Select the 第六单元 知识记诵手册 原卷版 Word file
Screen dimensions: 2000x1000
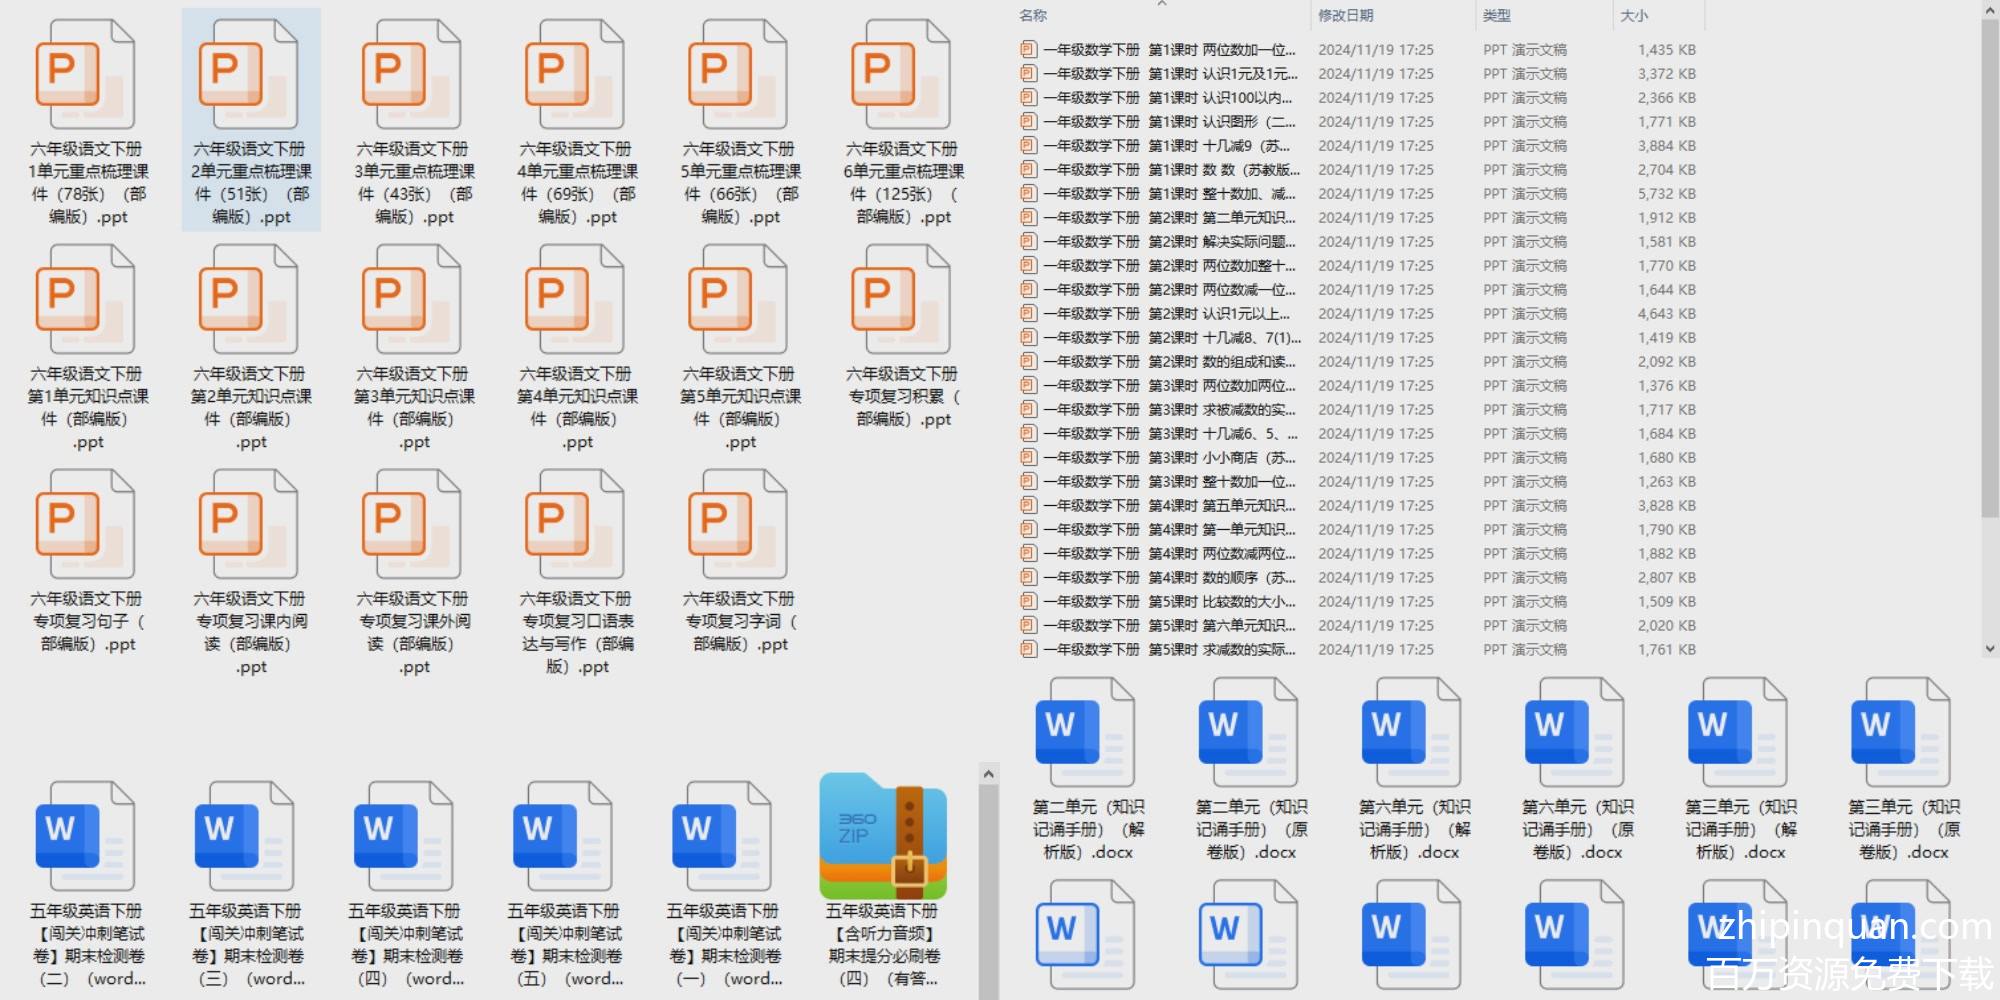pyautogui.click(x=1576, y=733)
